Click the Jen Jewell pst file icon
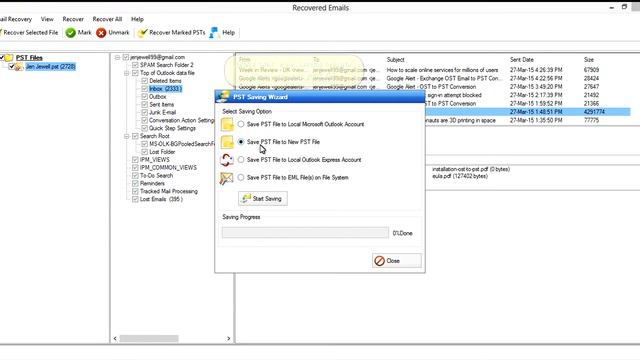640x360 pixels. pyautogui.click(x=19, y=67)
